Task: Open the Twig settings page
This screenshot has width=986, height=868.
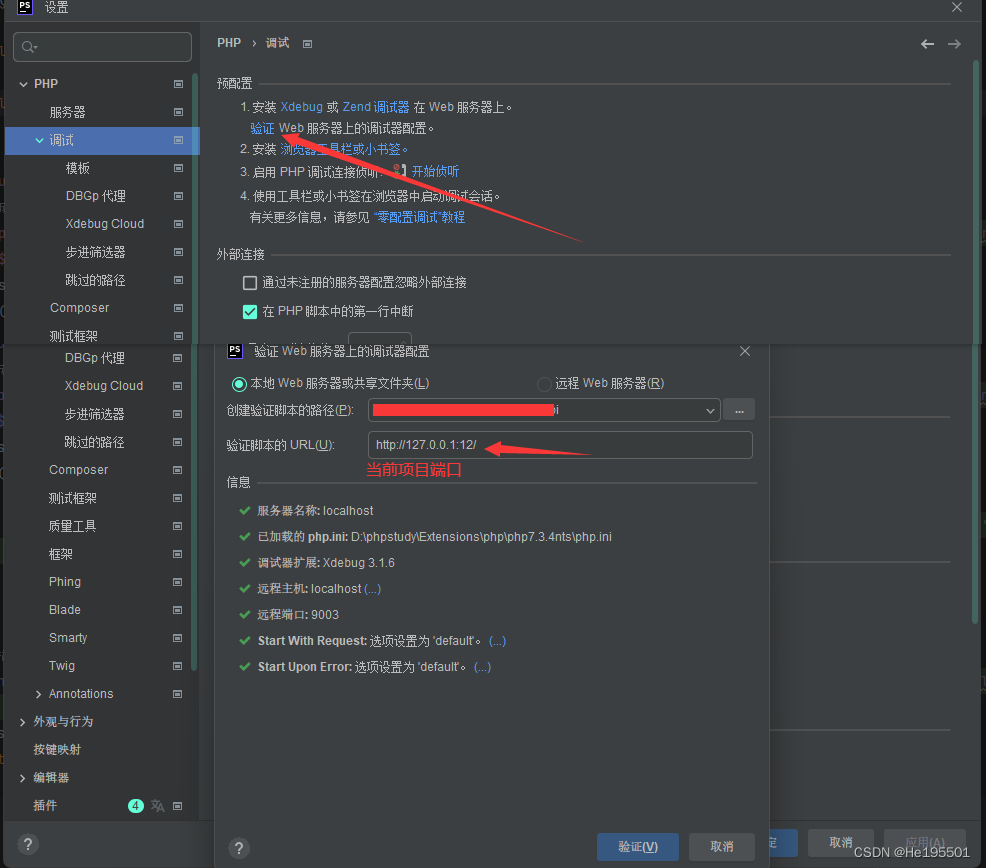Action: 62,665
